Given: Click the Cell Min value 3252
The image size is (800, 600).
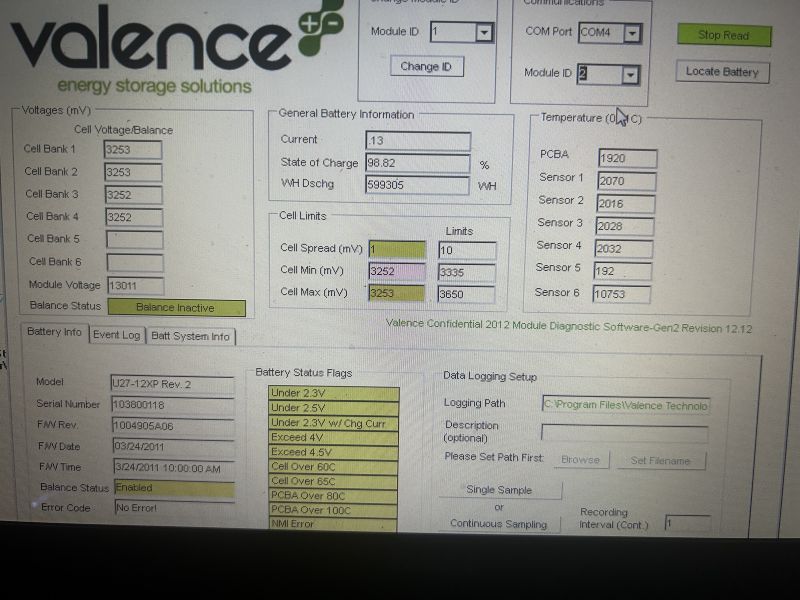Looking at the screenshot, I should pyautogui.click(x=397, y=271).
